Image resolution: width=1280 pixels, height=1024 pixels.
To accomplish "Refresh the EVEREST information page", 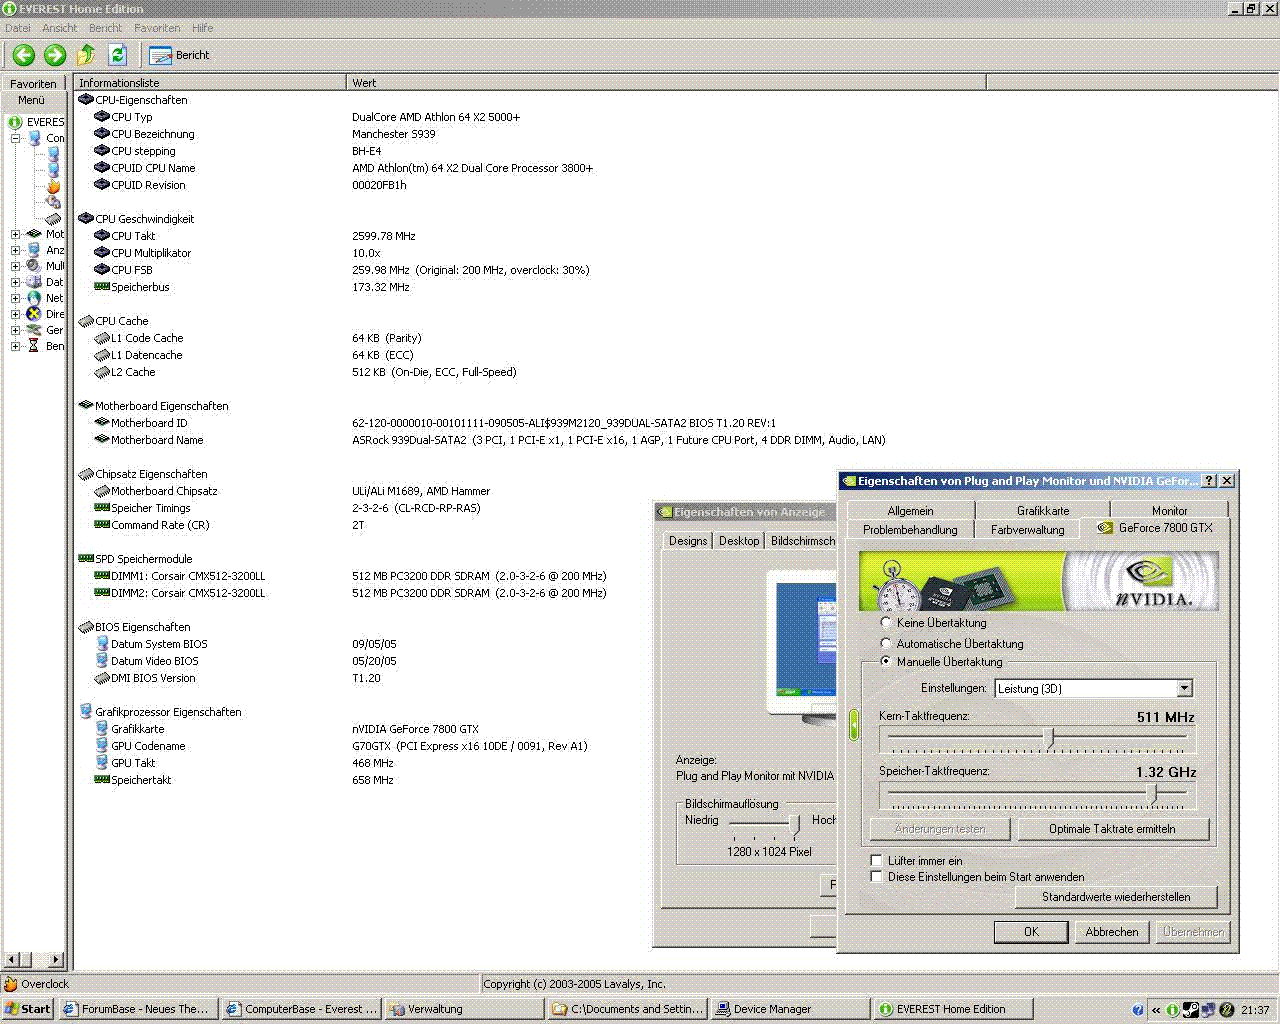I will click(x=118, y=55).
